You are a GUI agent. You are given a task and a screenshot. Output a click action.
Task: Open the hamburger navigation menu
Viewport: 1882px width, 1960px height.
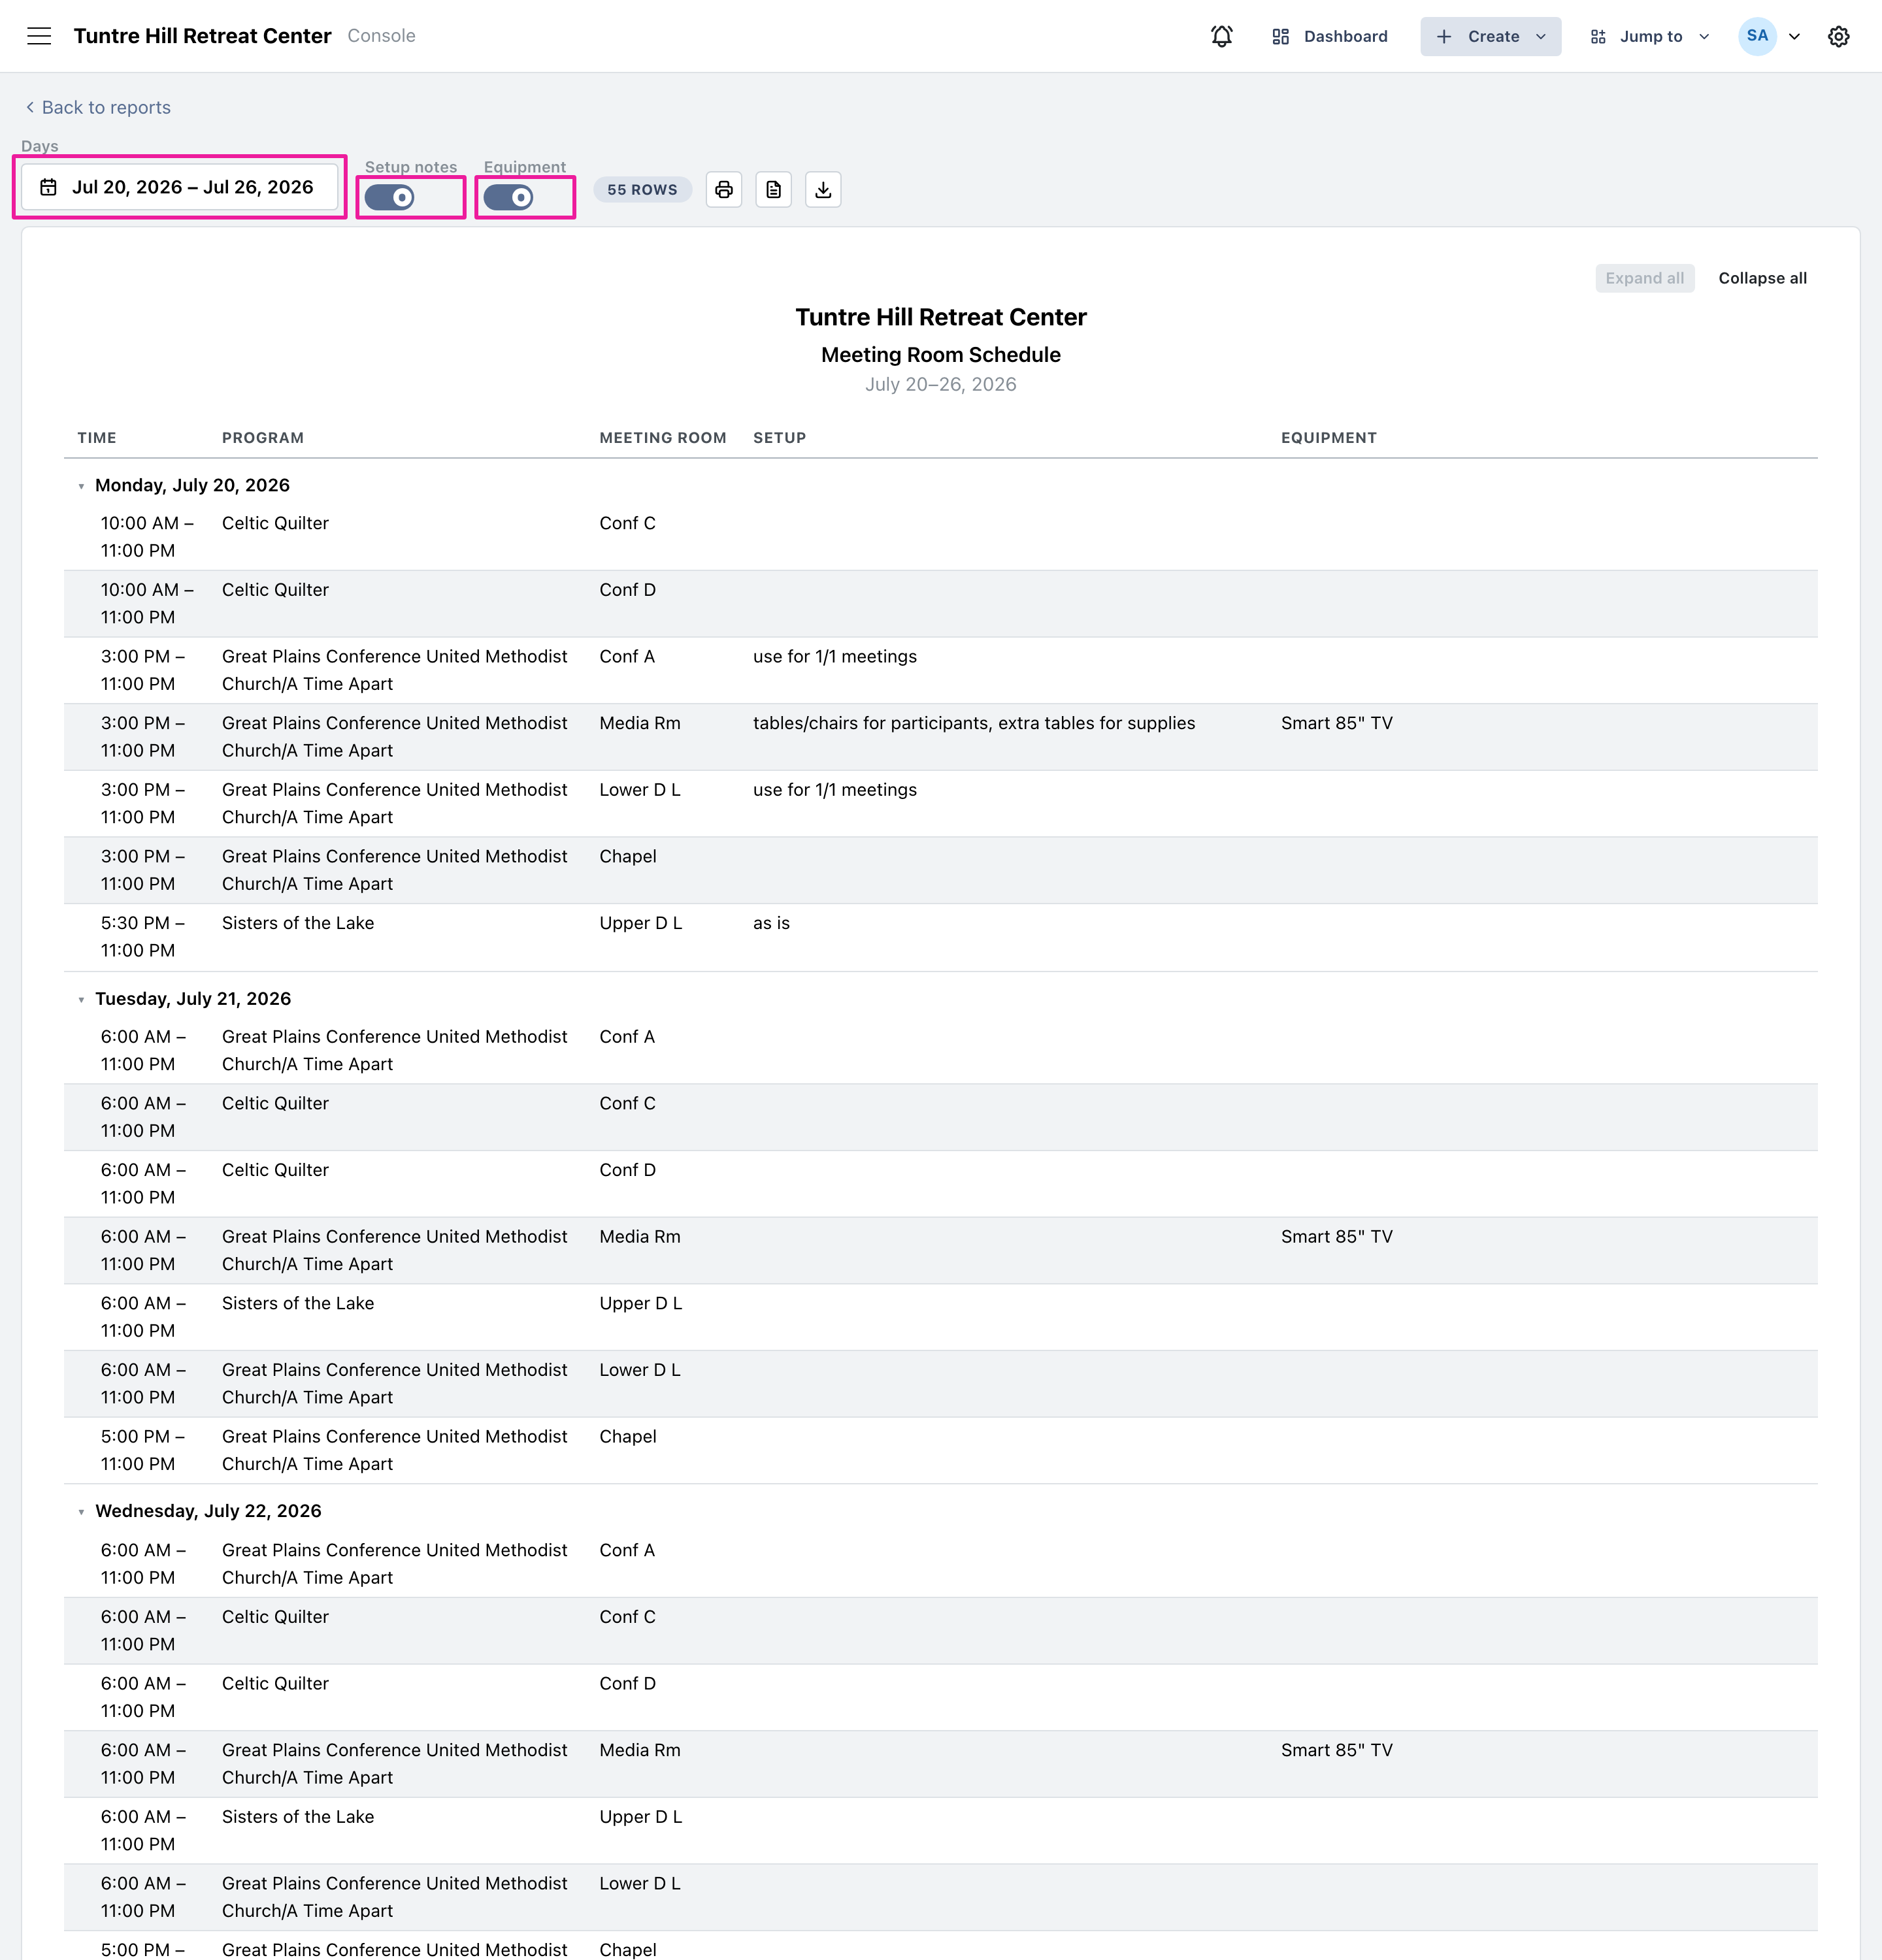coord(39,36)
